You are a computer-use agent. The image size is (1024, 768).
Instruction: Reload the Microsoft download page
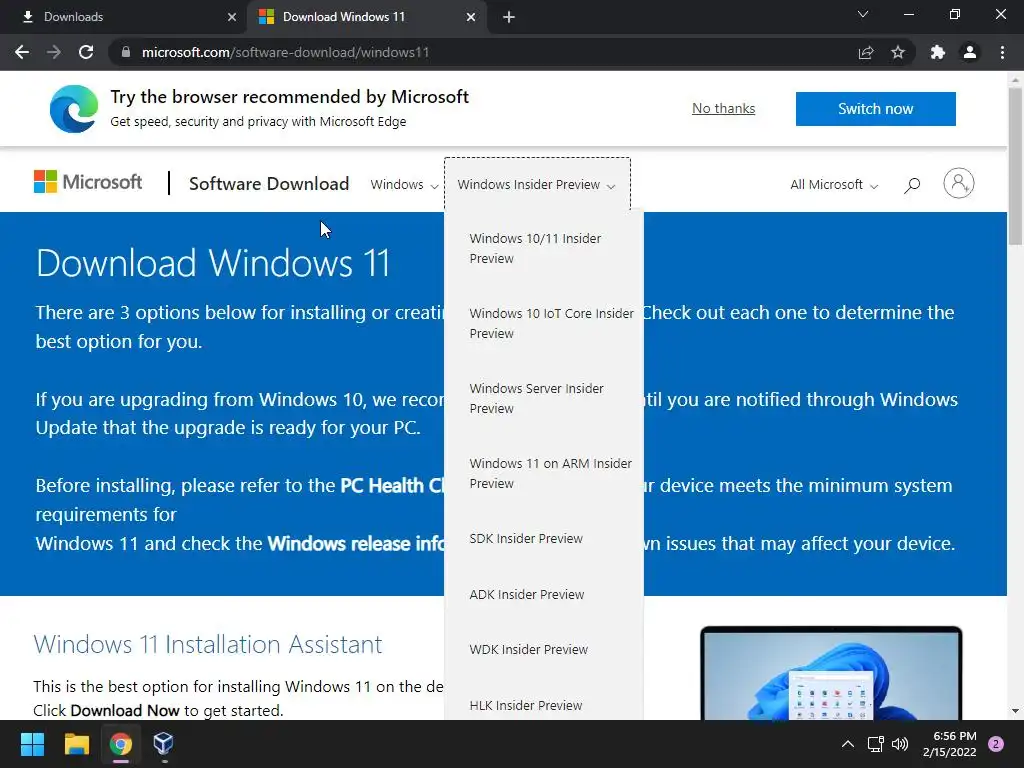86,52
